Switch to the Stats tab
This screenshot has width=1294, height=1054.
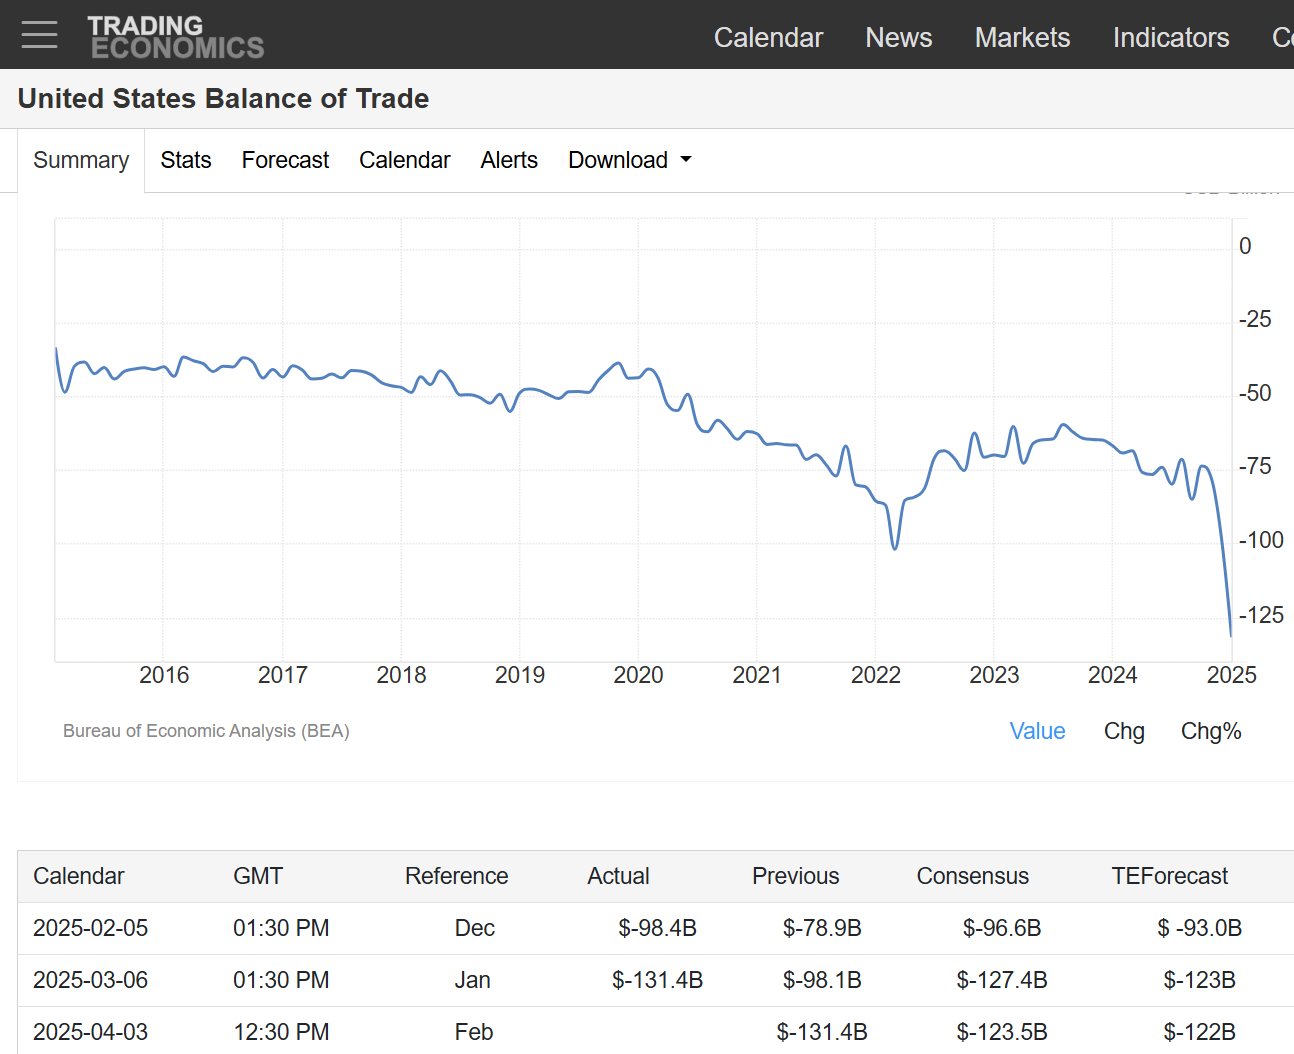click(x=186, y=160)
